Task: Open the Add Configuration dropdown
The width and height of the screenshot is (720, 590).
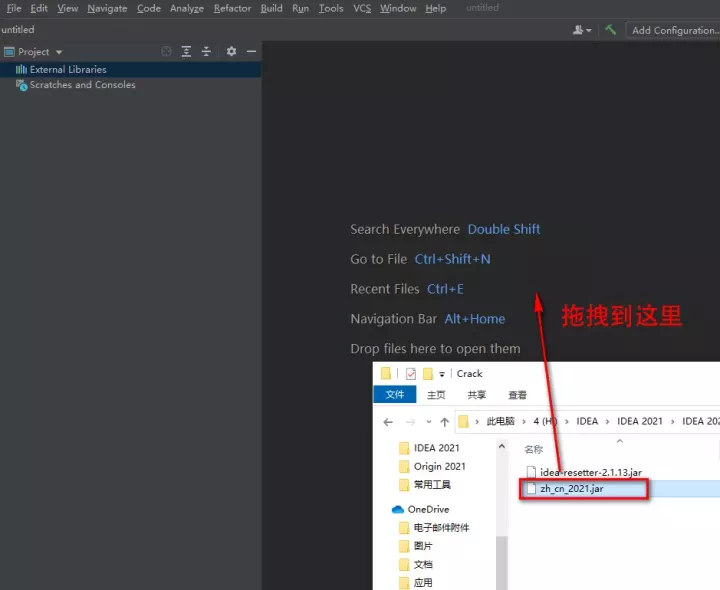Action: pyautogui.click(x=672, y=30)
